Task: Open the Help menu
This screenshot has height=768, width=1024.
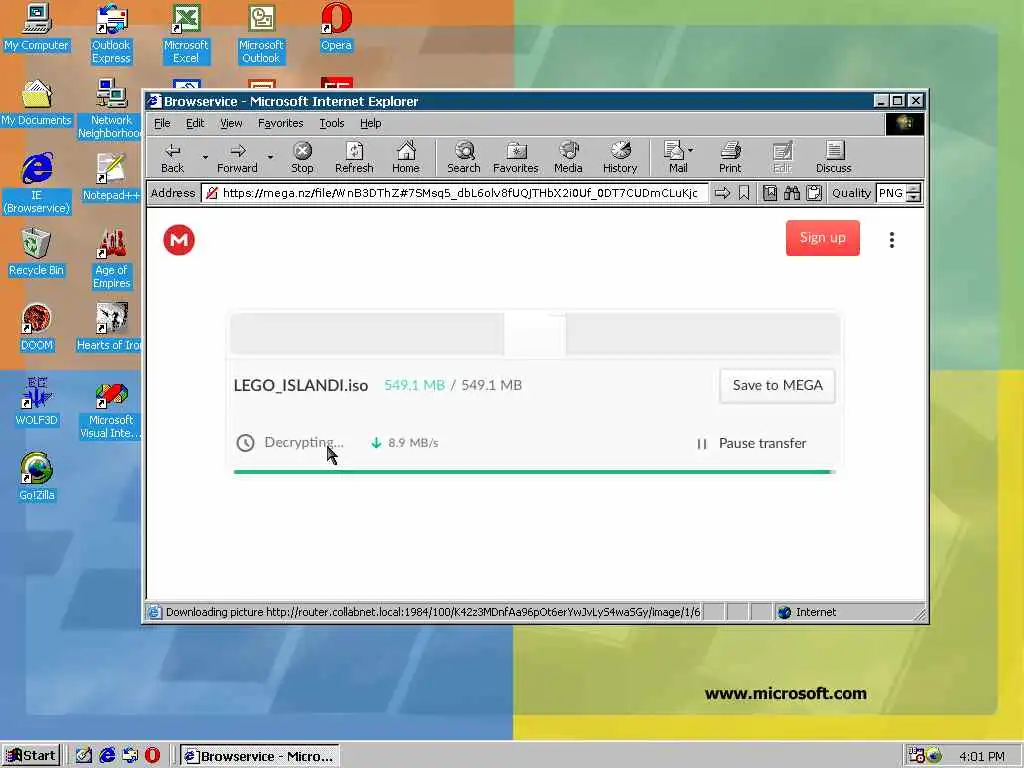Action: [x=370, y=123]
